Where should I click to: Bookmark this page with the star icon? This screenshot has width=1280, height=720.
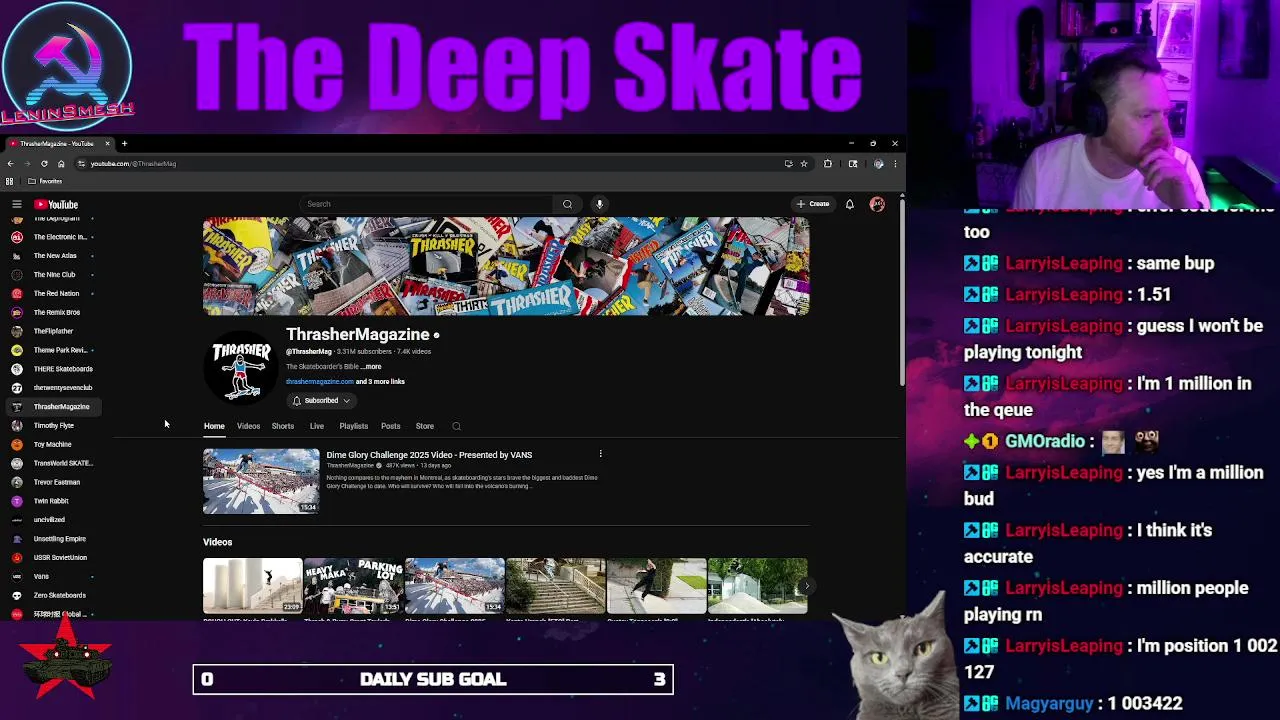point(803,164)
